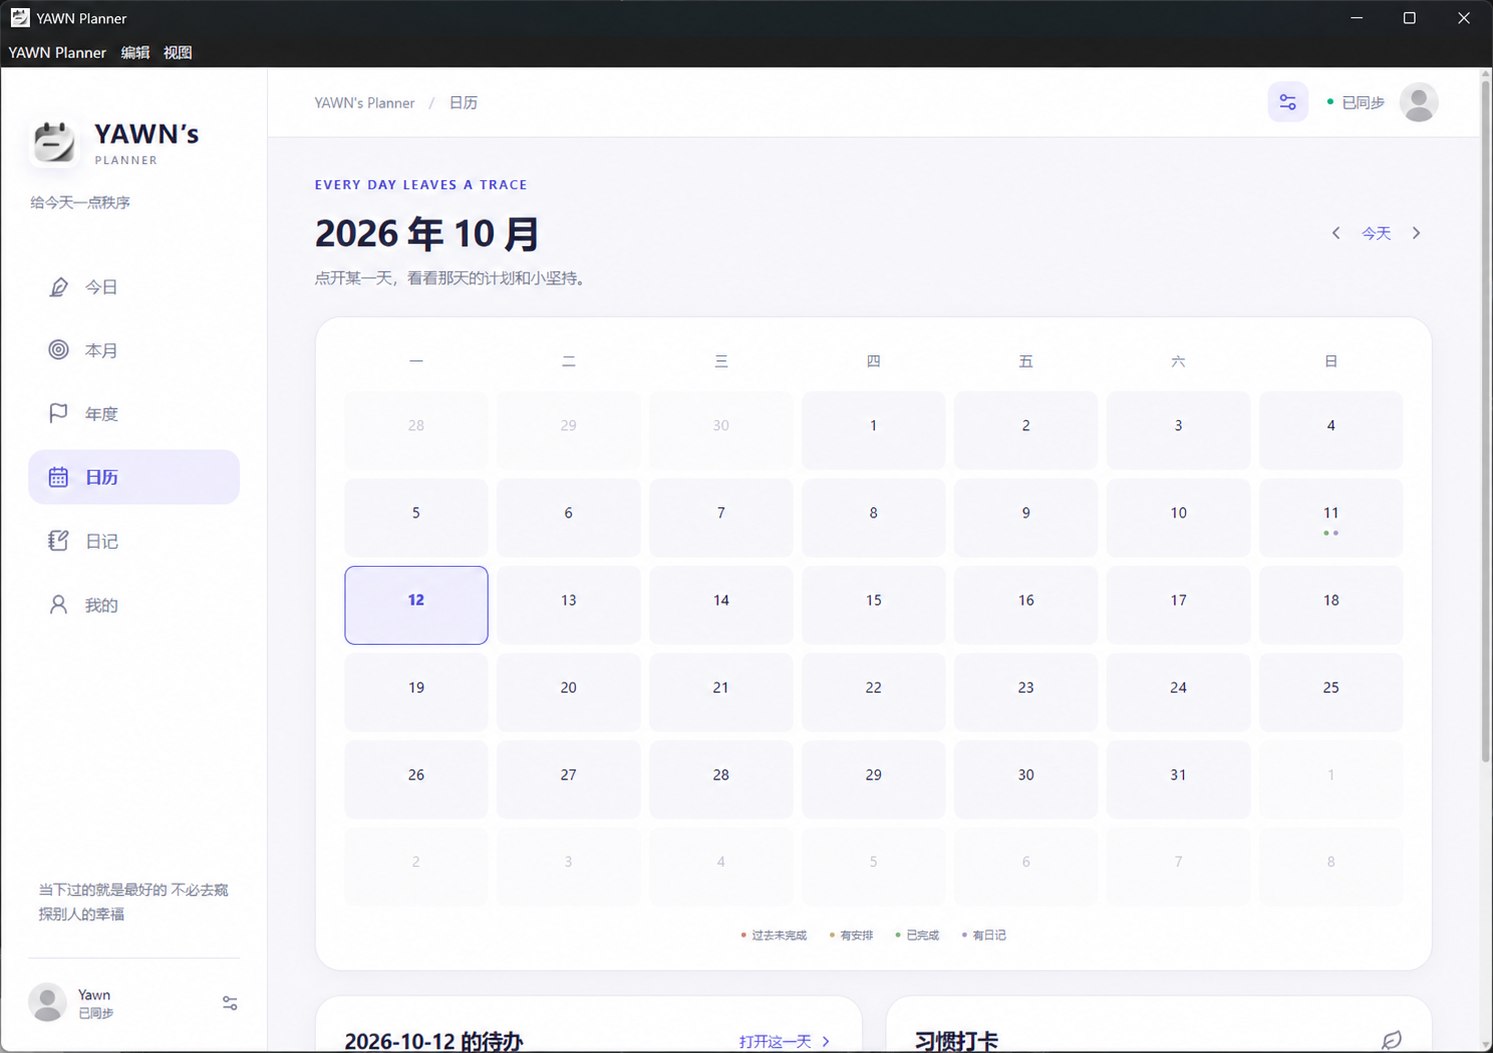Click Yawn's avatar at the sidebar bottom

pos(47,1002)
